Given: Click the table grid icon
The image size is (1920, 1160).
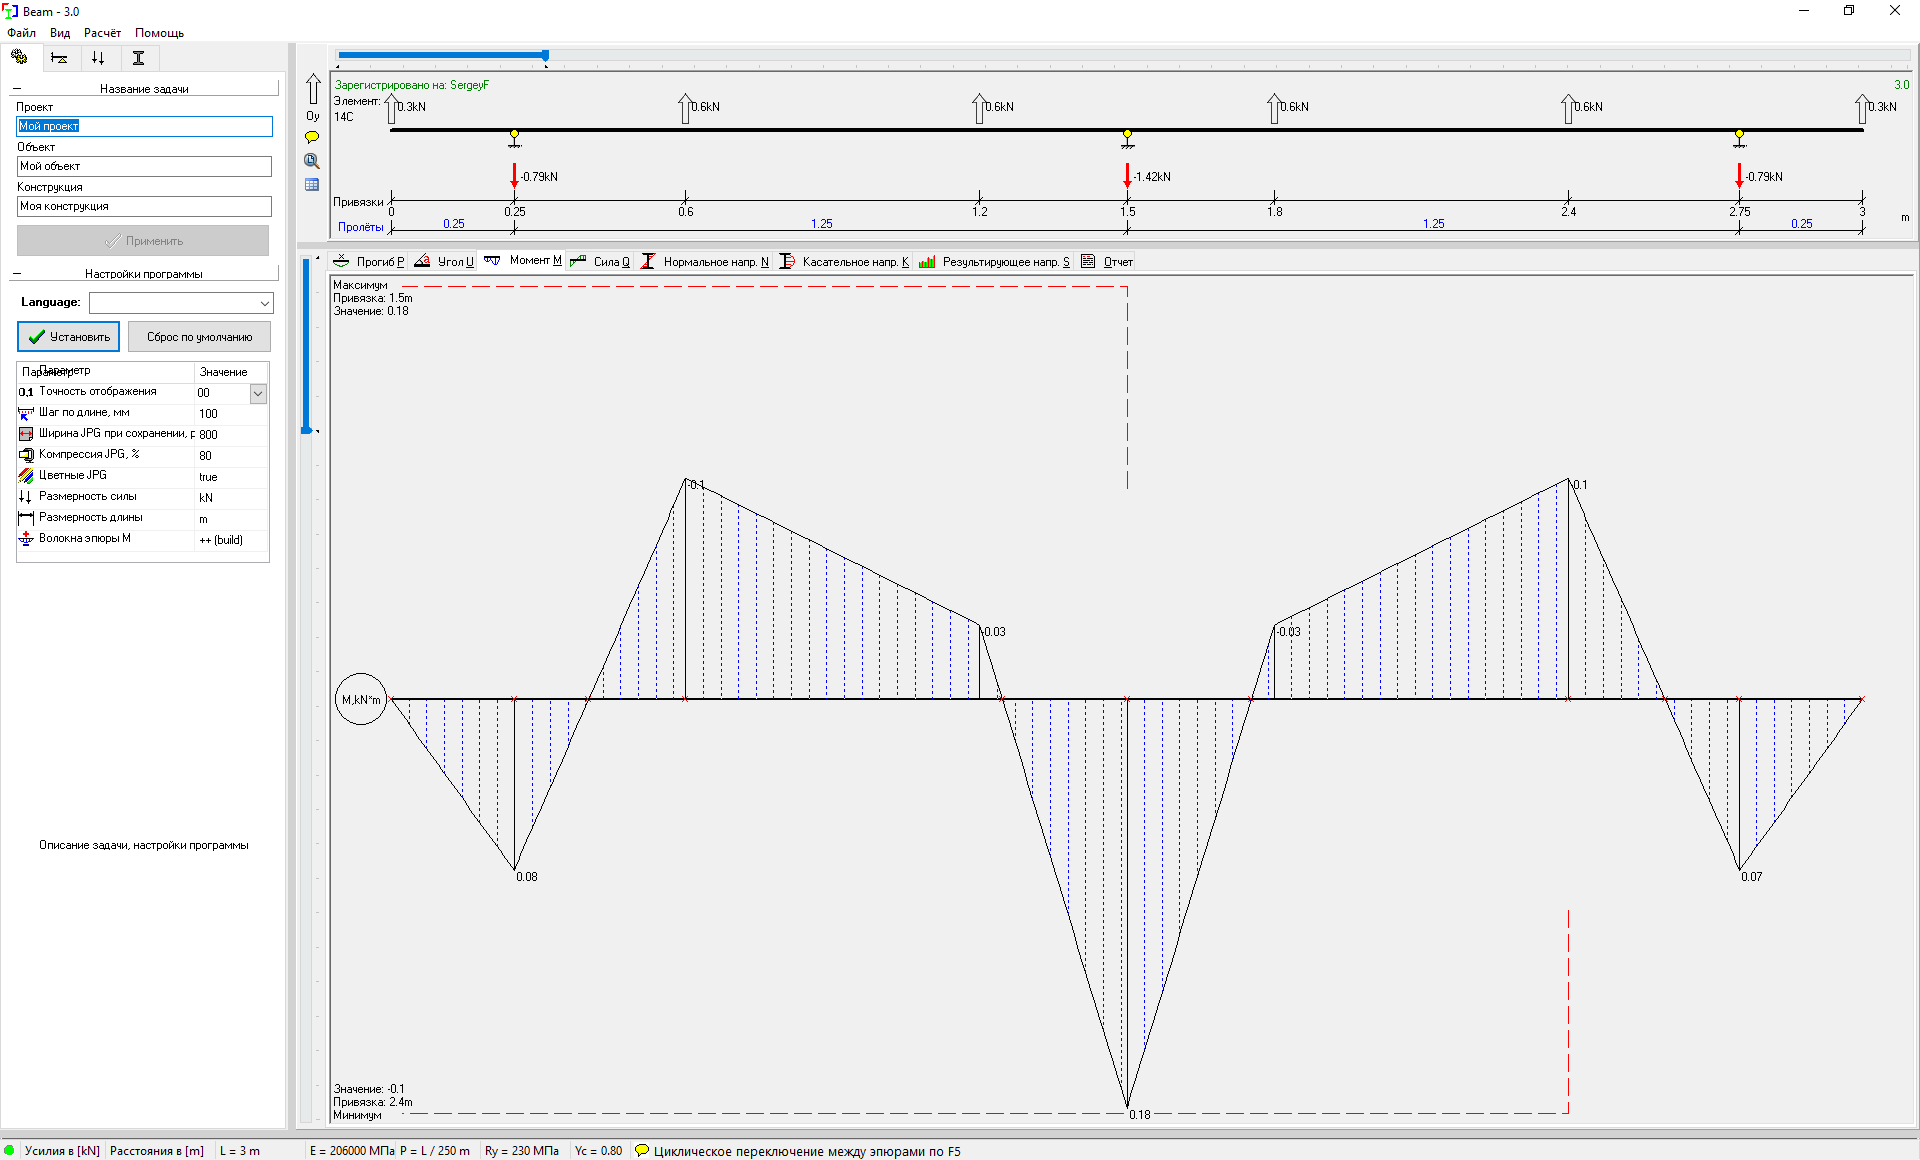Looking at the screenshot, I should [312, 185].
